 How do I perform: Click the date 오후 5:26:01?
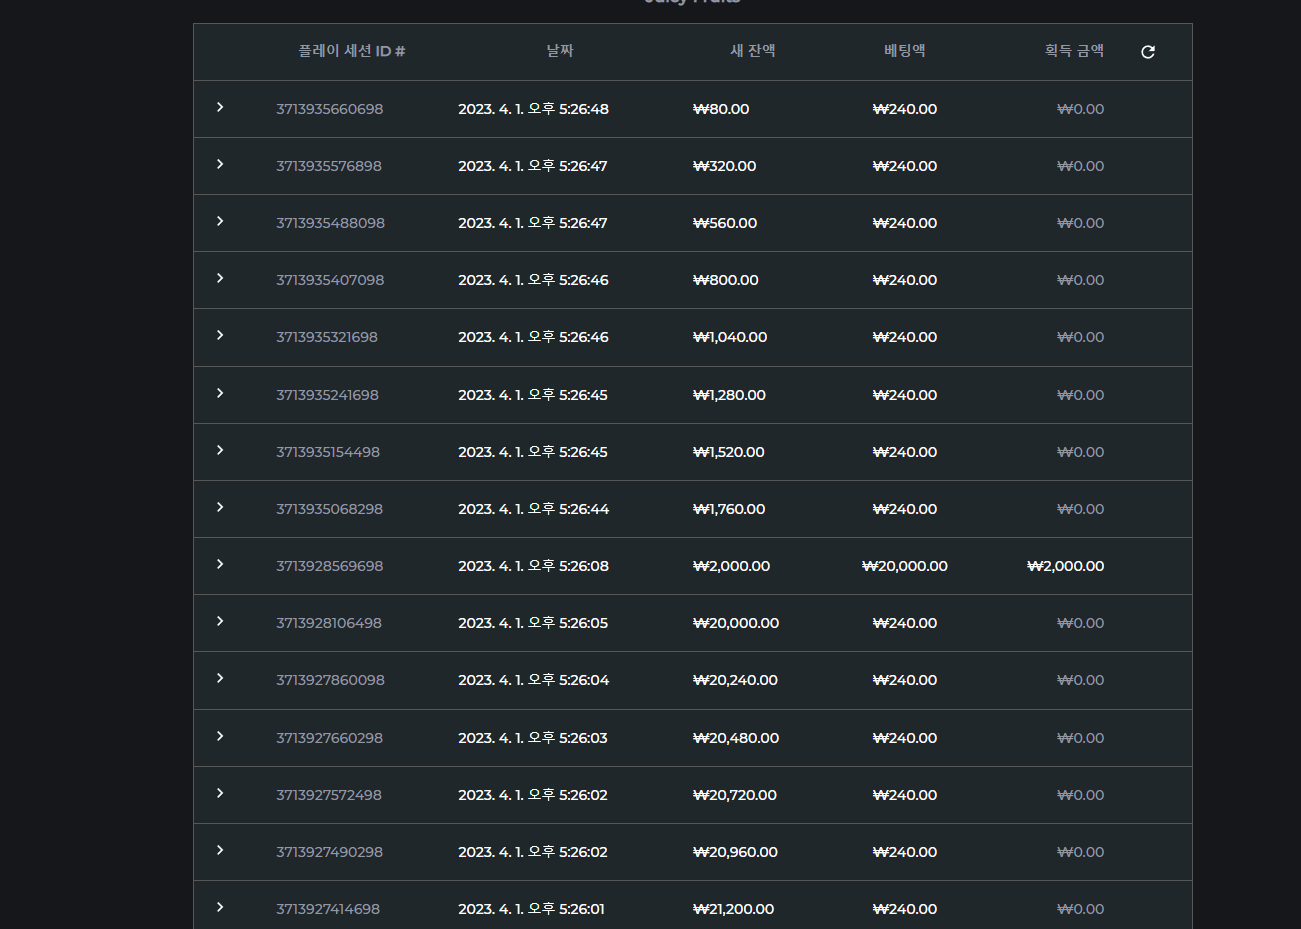click(531, 909)
